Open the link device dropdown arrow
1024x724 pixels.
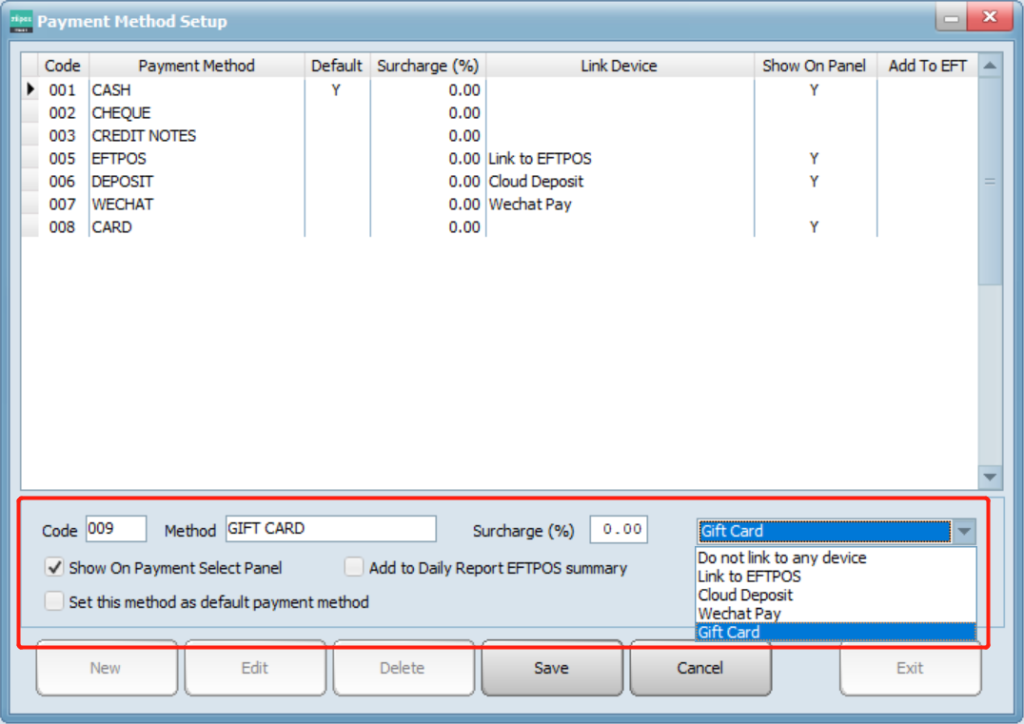963,531
